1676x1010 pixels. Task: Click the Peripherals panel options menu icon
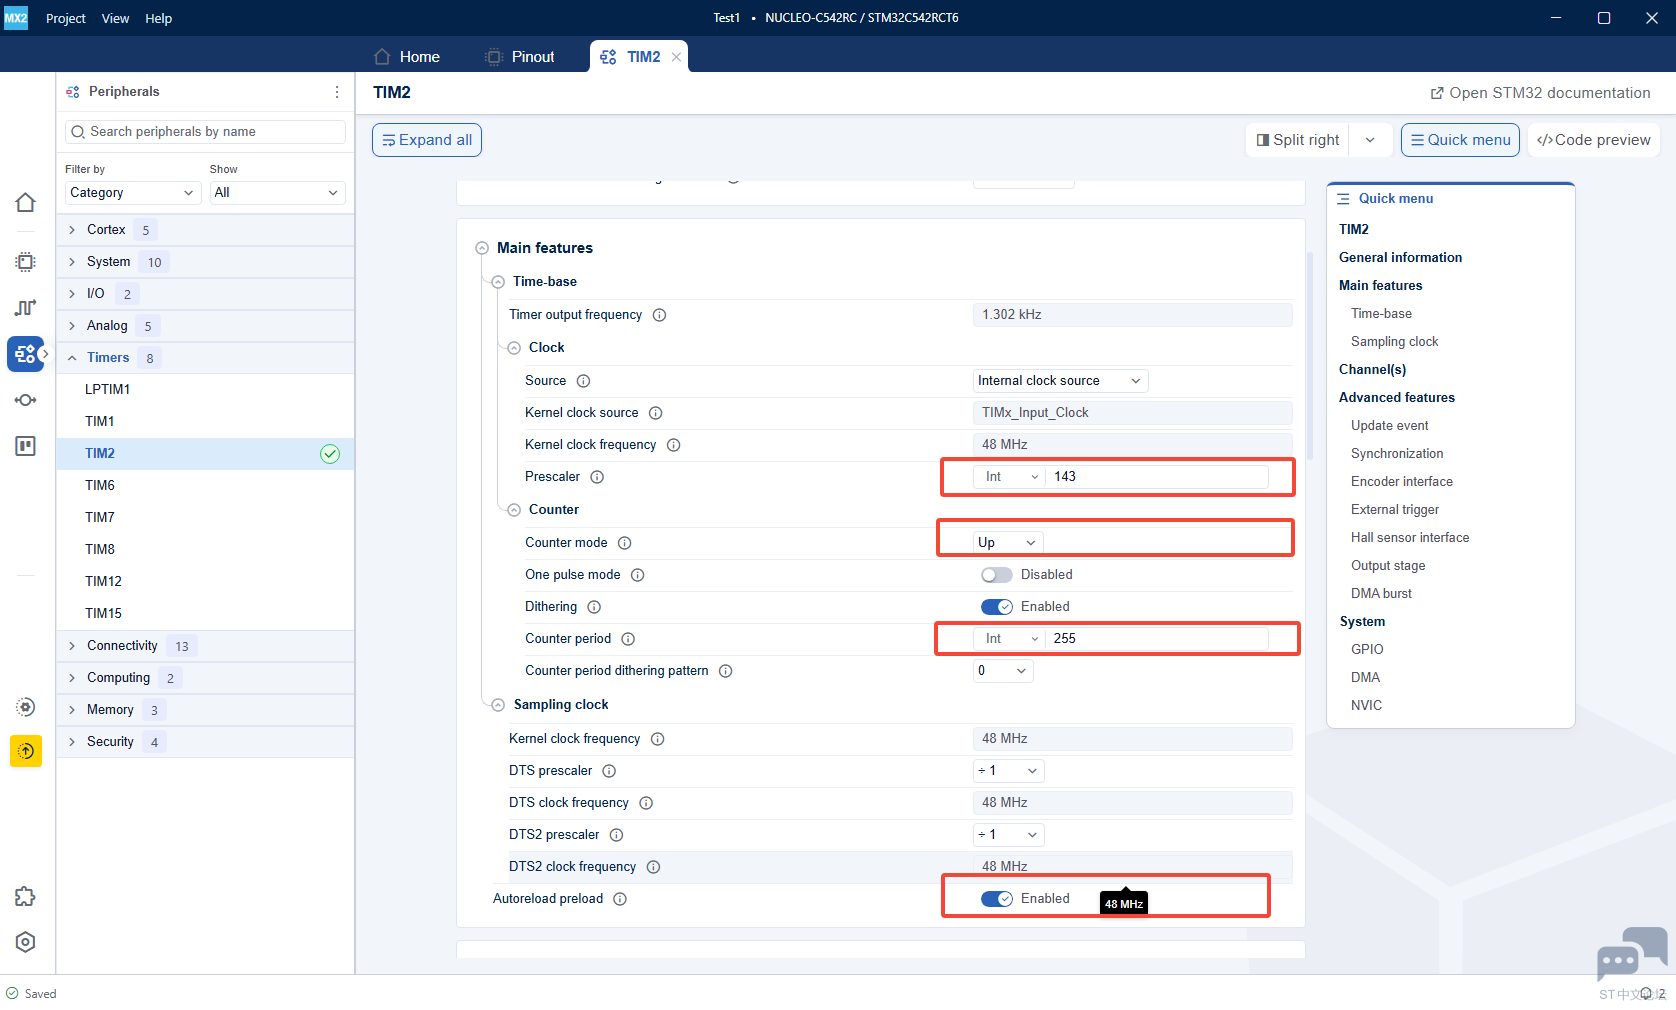[337, 92]
